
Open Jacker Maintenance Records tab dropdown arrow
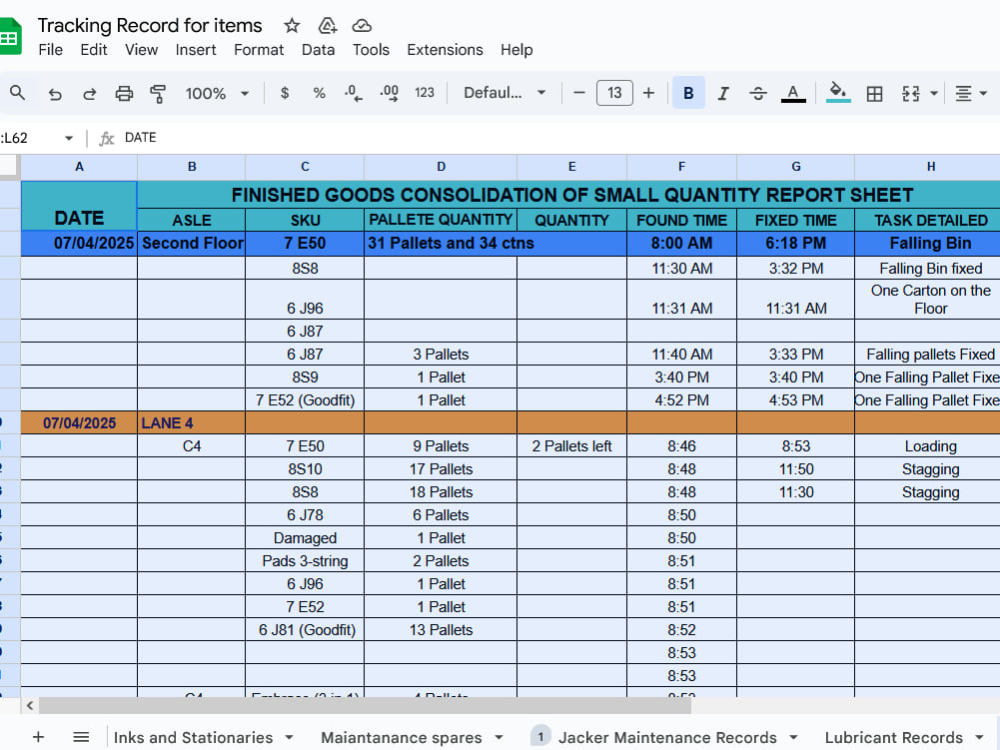pyautogui.click(x=793, y=737)
